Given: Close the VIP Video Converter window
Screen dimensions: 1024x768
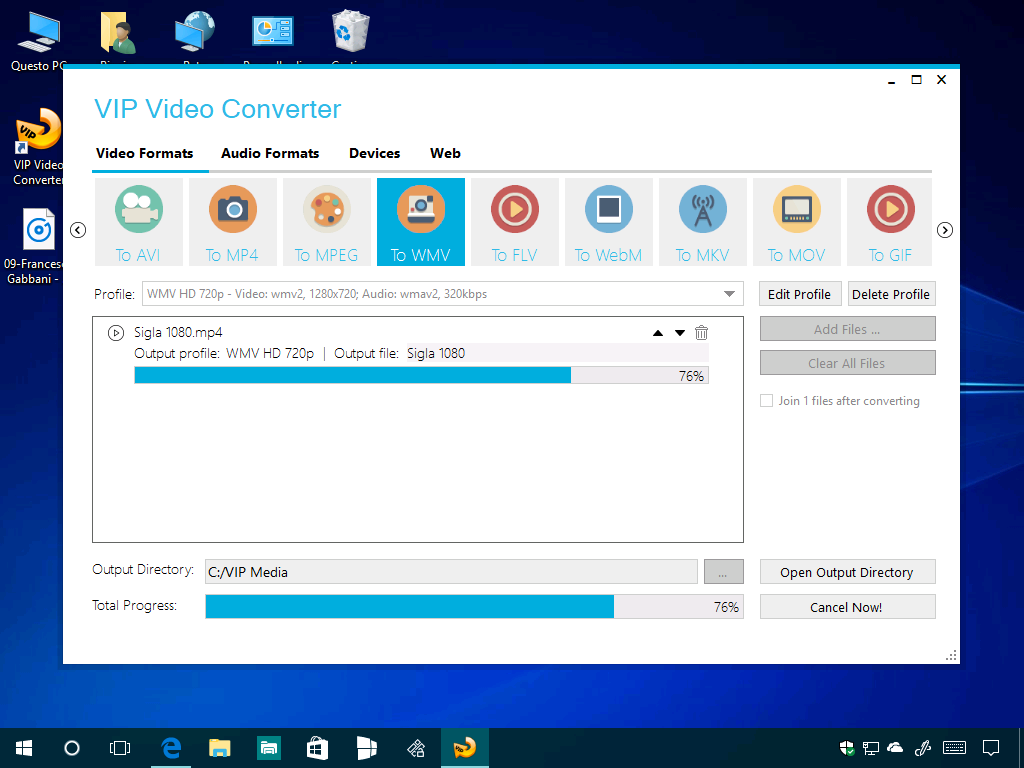Looking at the screenshot, I should [x=942, y=80].
